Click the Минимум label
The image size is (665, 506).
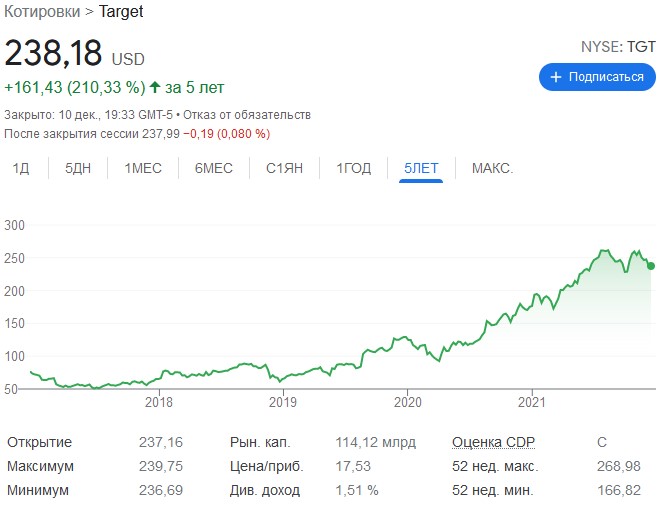pyautogui.click(x=38, y=490)
